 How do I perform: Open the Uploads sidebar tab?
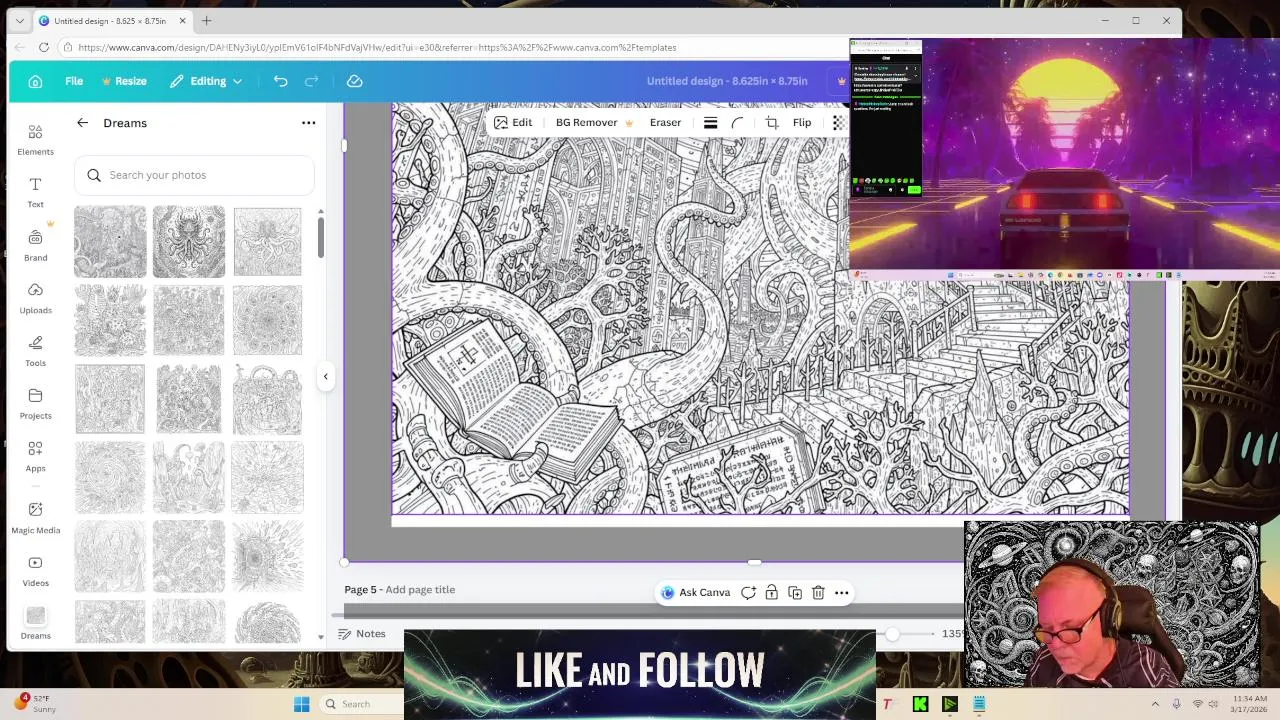pyautogui.click(x=35, y=298)
